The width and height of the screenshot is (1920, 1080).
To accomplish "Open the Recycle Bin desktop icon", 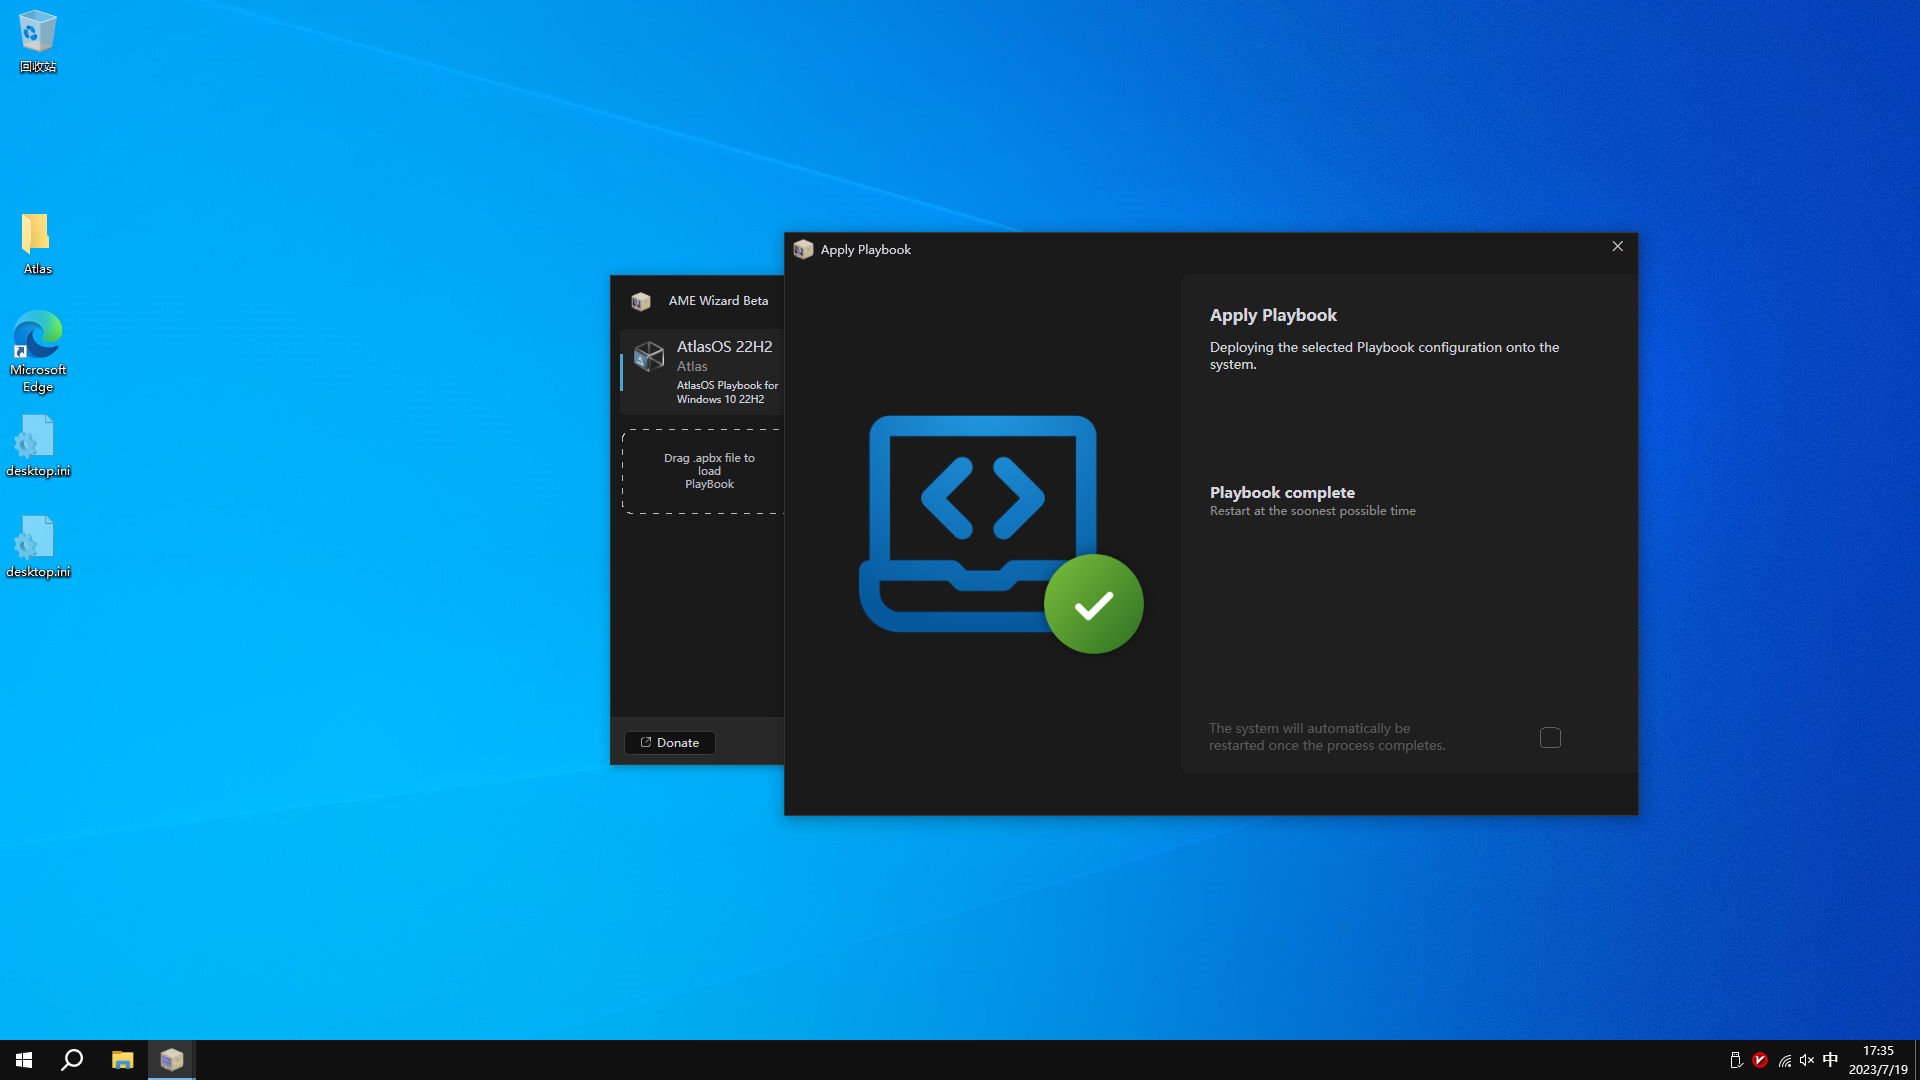I will pos(38,41).
